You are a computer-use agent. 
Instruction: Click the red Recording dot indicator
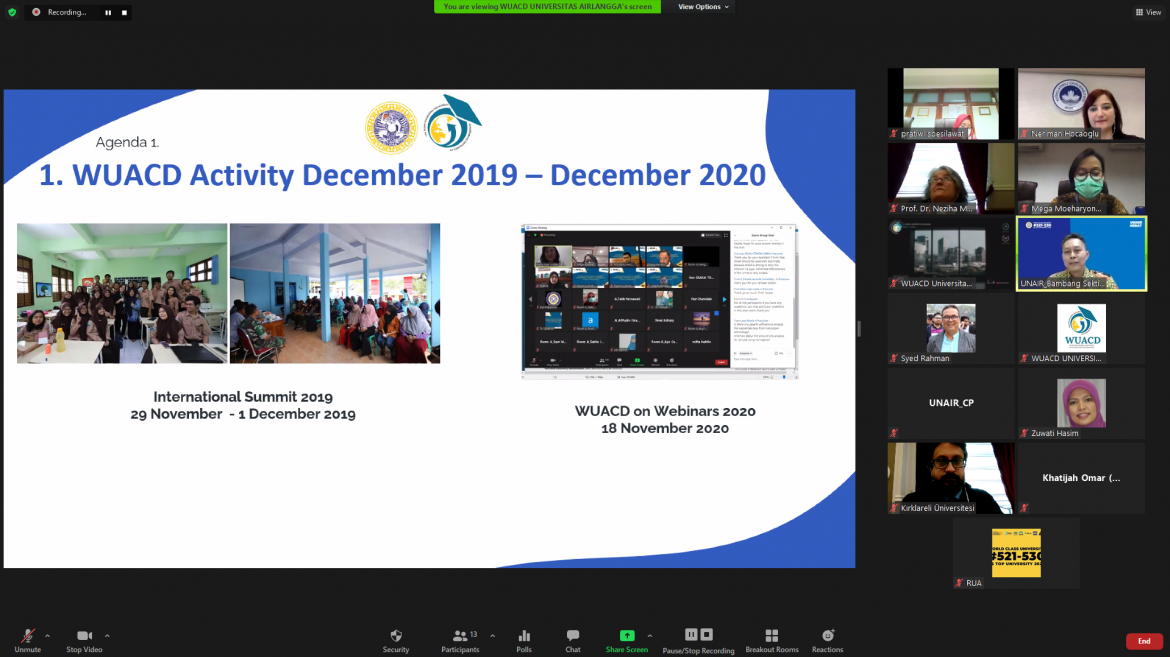[36, 12]
